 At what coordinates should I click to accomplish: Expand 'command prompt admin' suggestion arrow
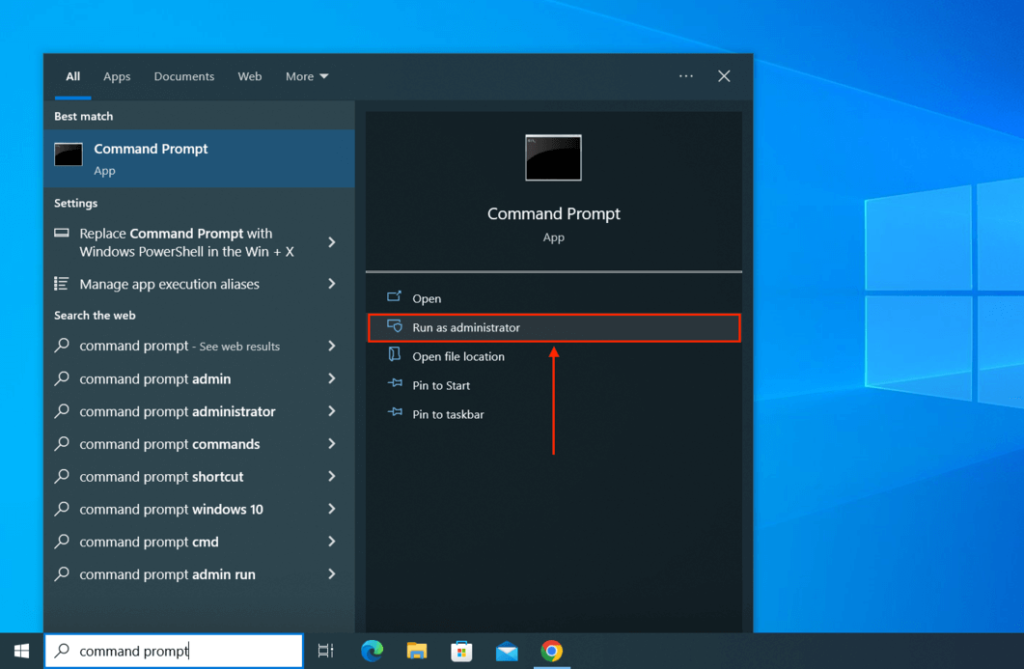[x=332, y=379]
